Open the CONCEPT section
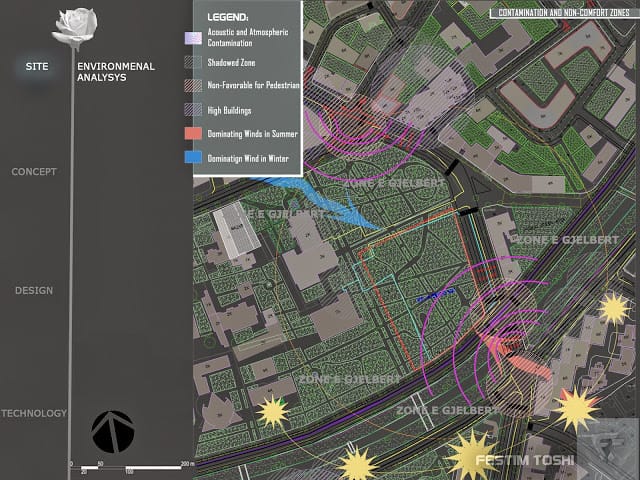The image size is (640, 480). pyautogui.click(x=34, y=172)
